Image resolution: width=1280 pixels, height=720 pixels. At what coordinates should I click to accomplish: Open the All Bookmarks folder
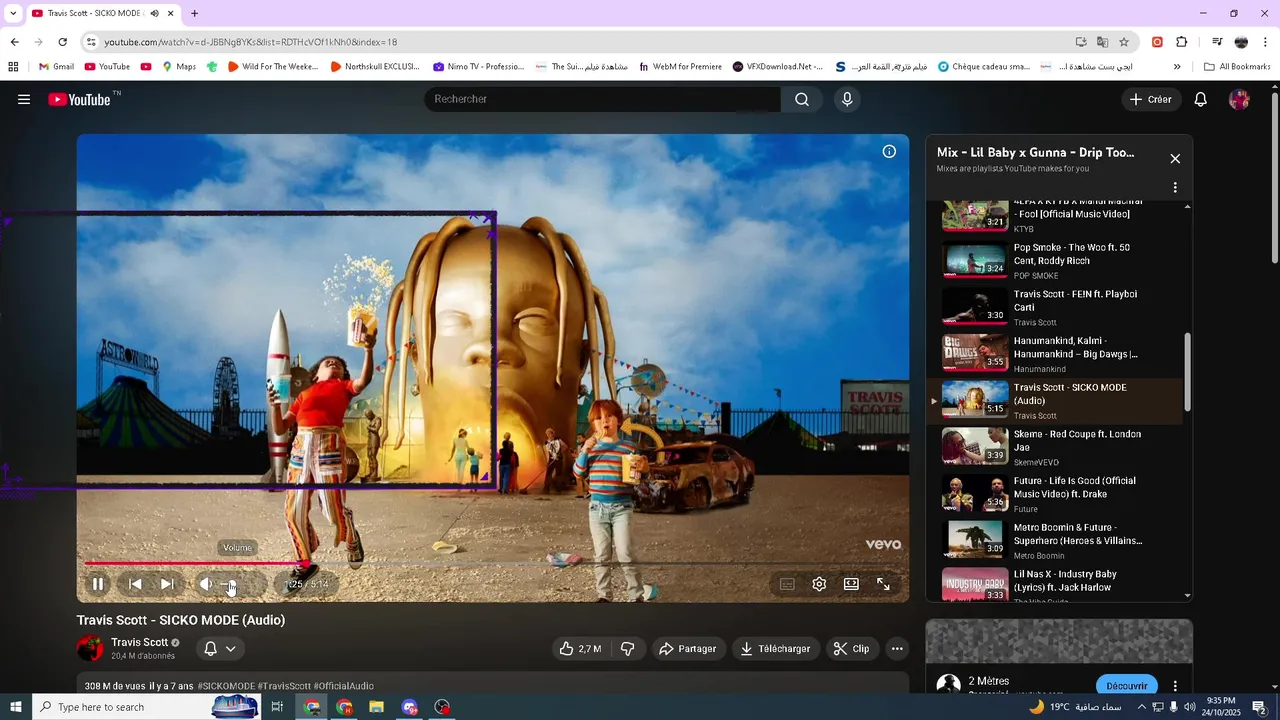(1237, 67)
